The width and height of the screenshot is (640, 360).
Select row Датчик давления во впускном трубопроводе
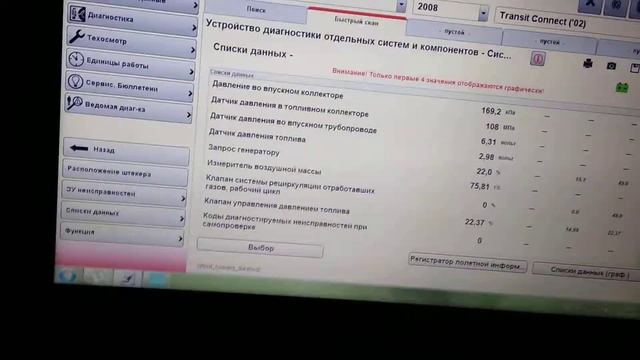coord(293,123)
